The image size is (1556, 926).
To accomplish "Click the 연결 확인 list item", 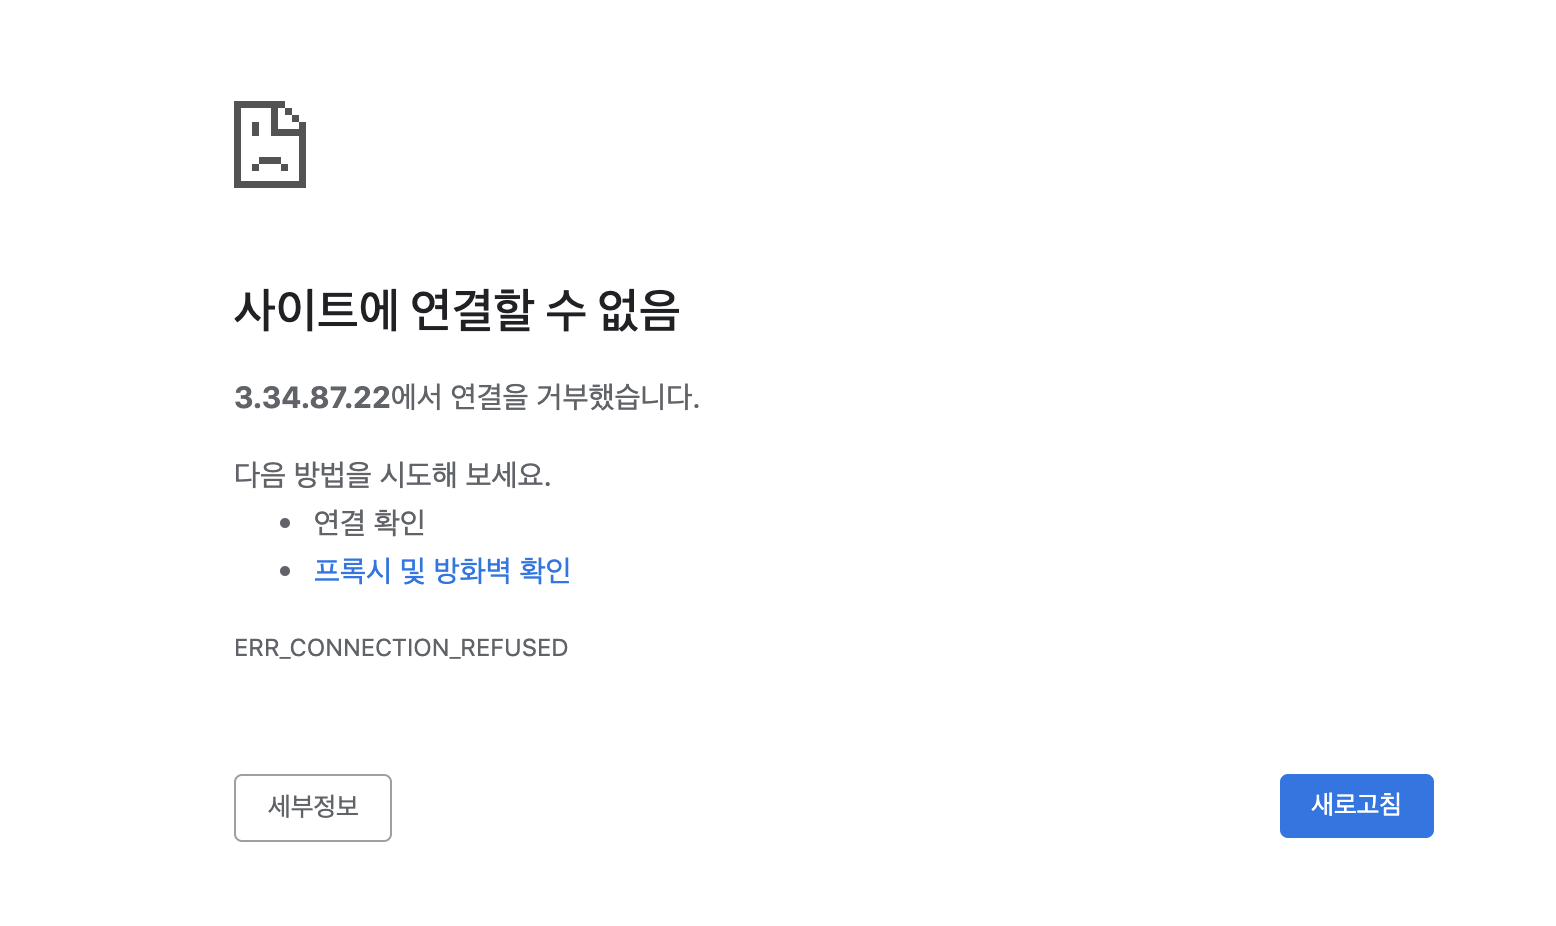I will [x=370, y=522].
